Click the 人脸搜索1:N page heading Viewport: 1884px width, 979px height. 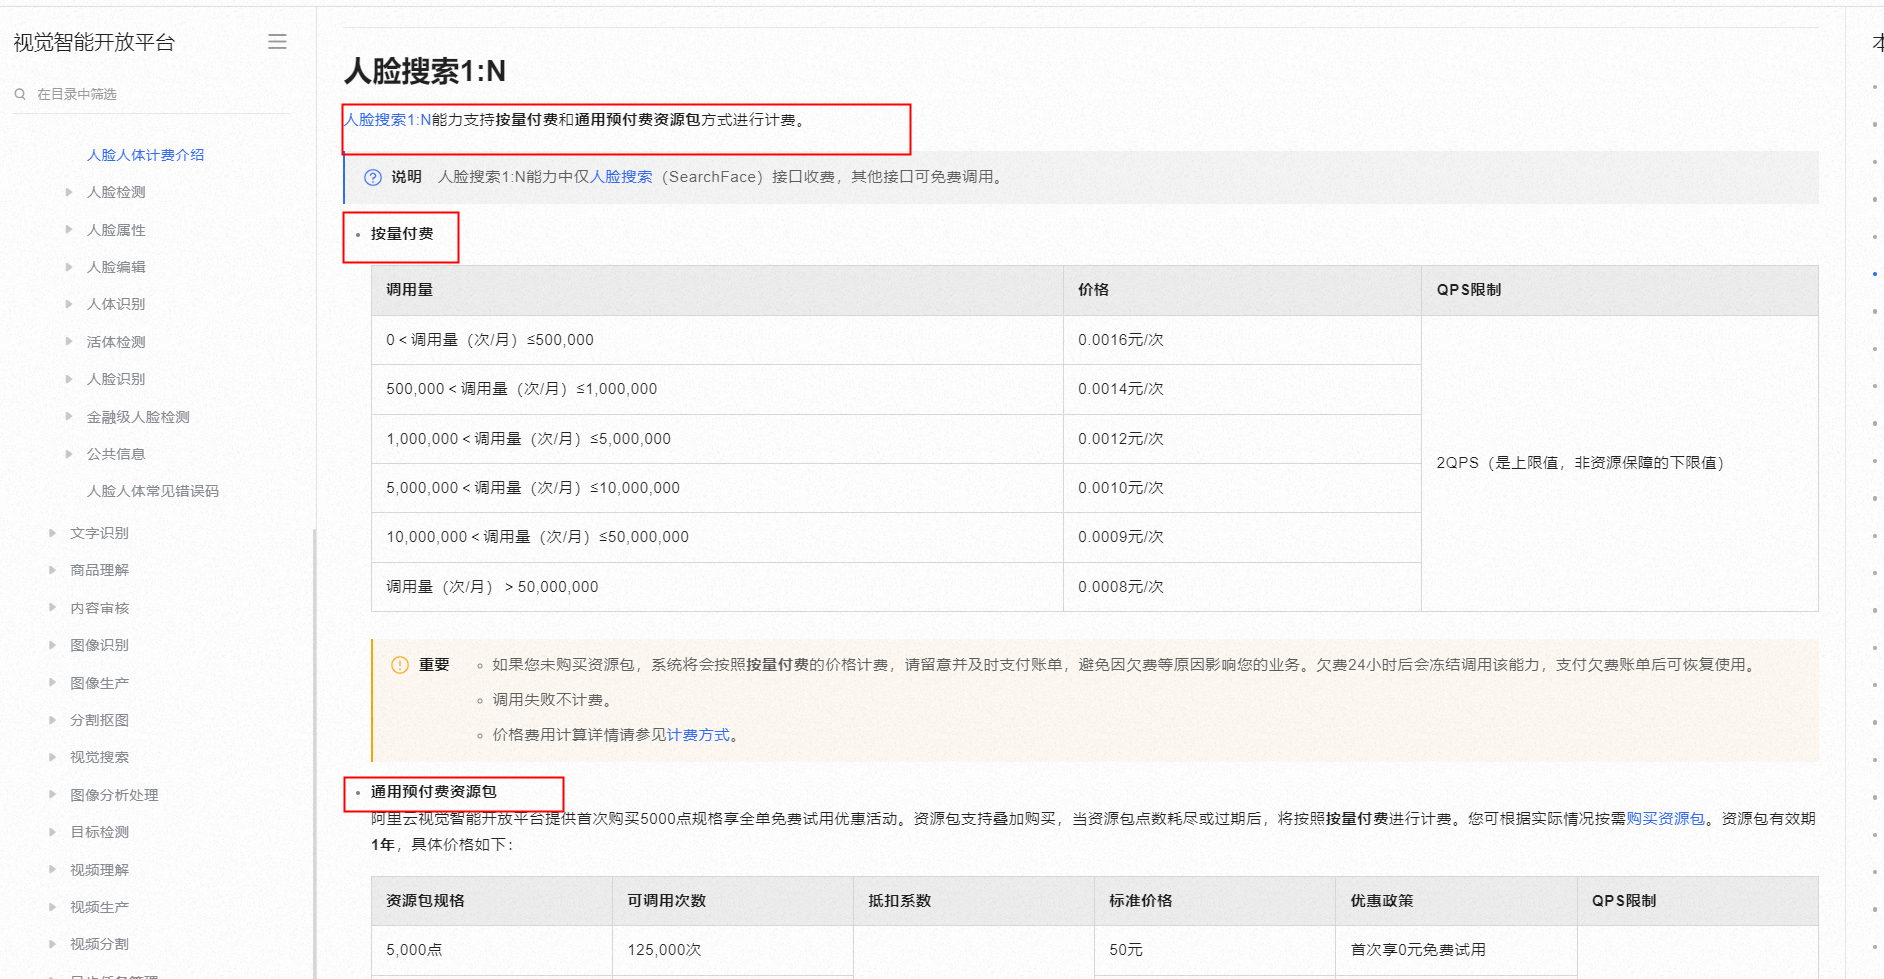425,71
